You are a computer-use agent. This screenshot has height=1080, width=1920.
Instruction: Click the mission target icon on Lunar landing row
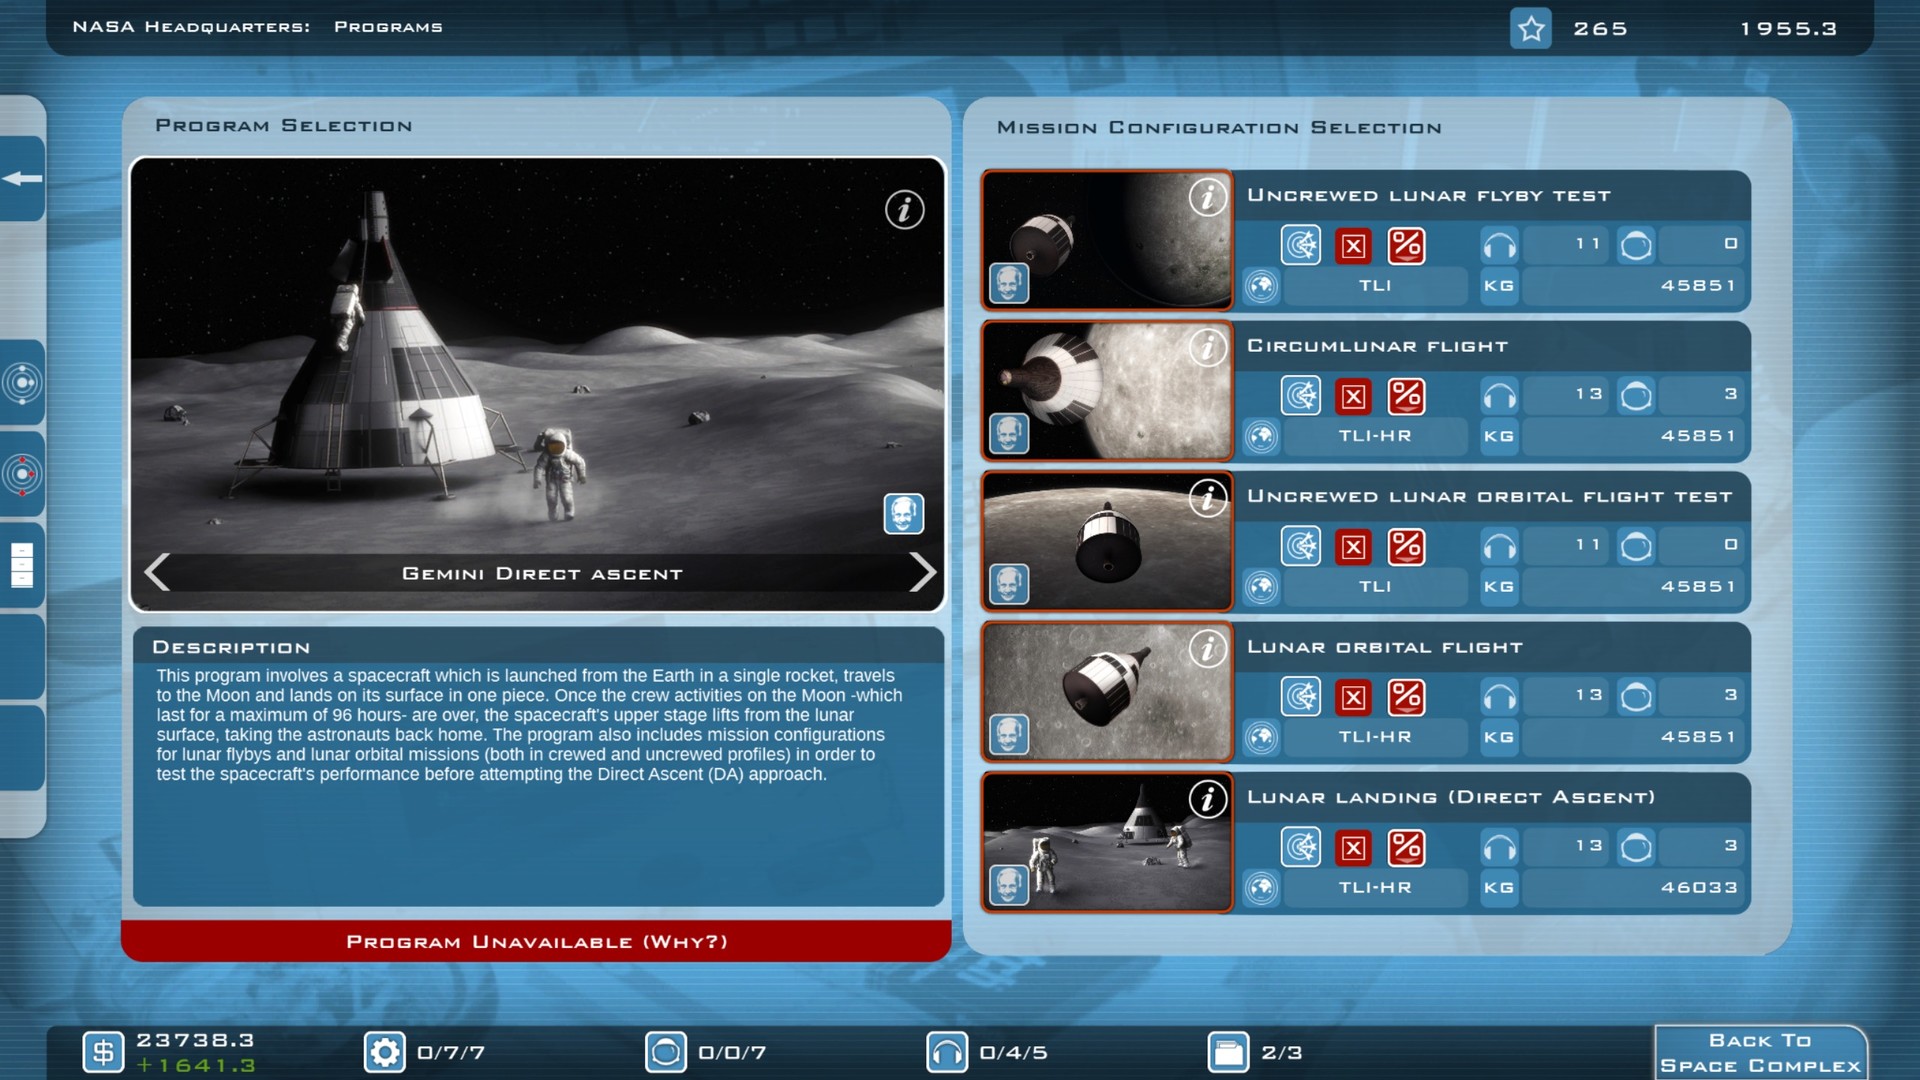[x=1301, y=846]
